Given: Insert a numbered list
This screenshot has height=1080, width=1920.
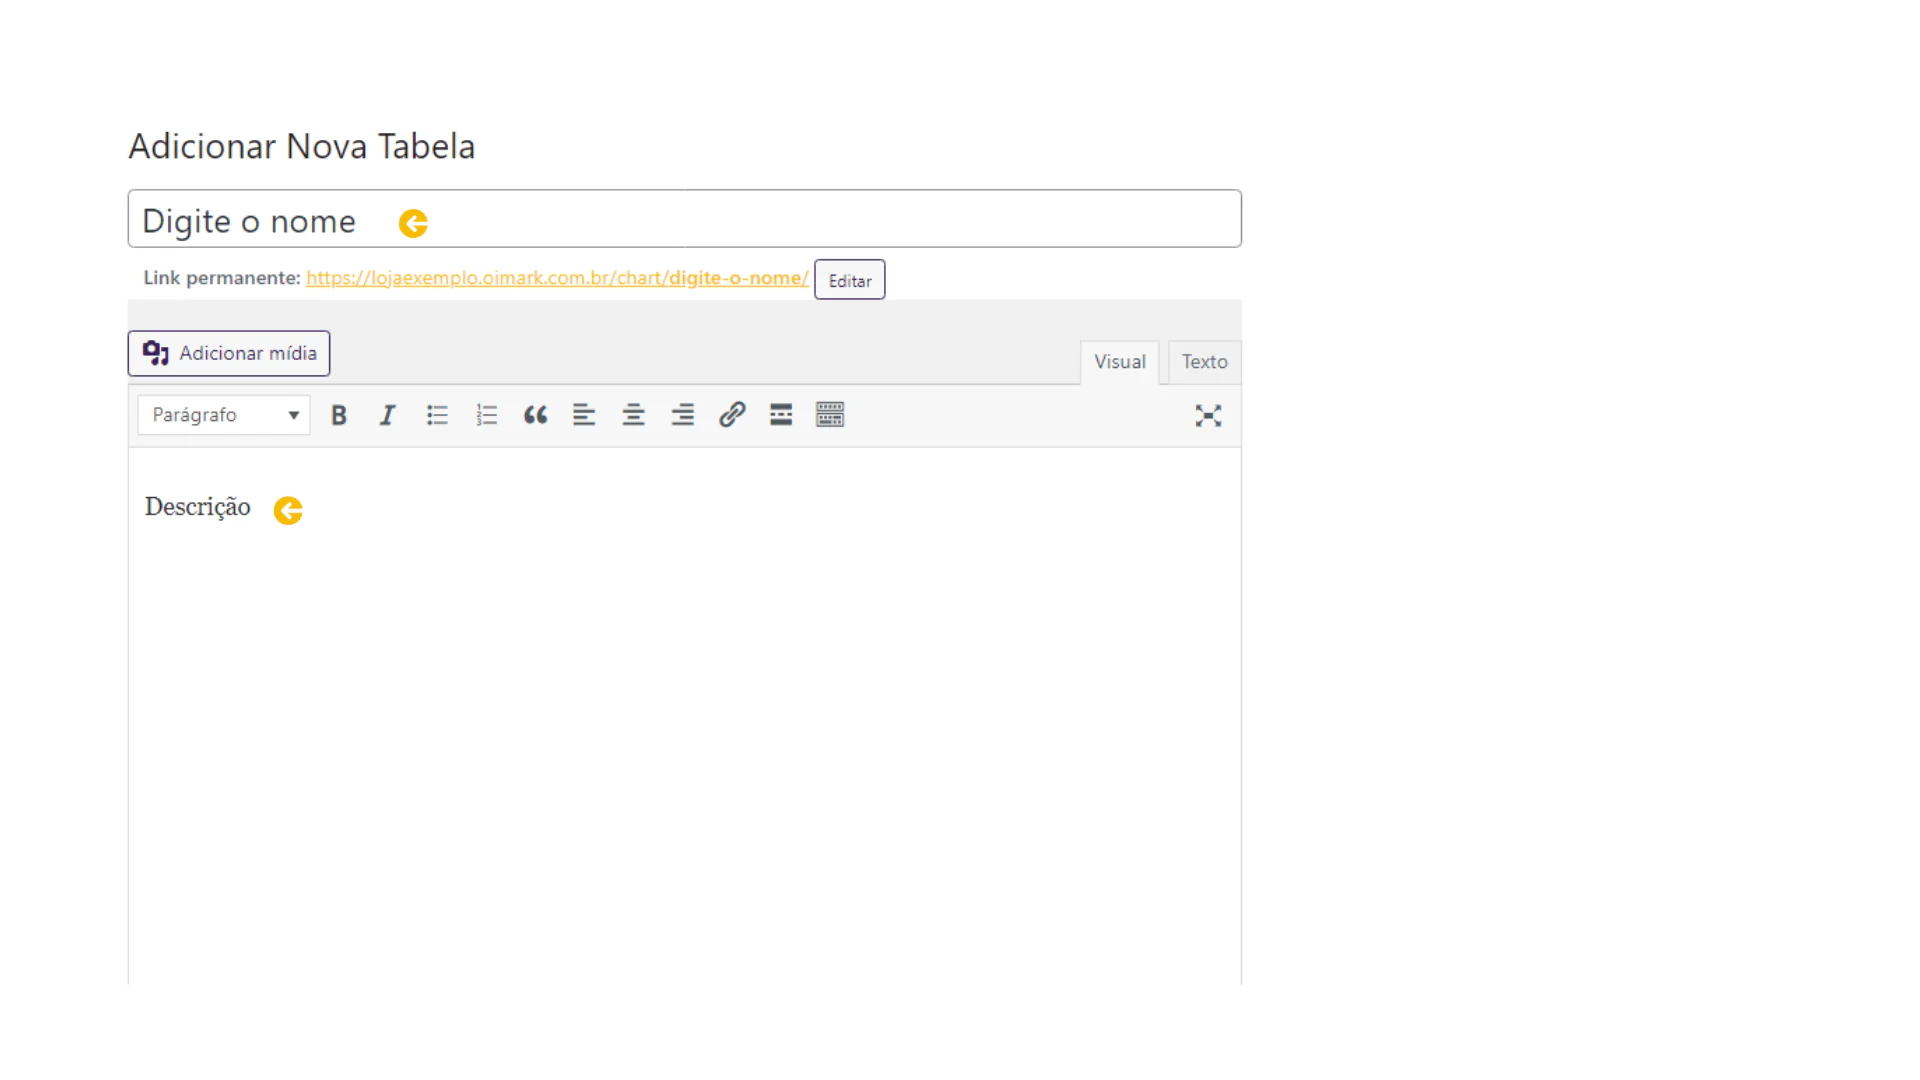Looking at the screenshot, I should pos(486,415).
